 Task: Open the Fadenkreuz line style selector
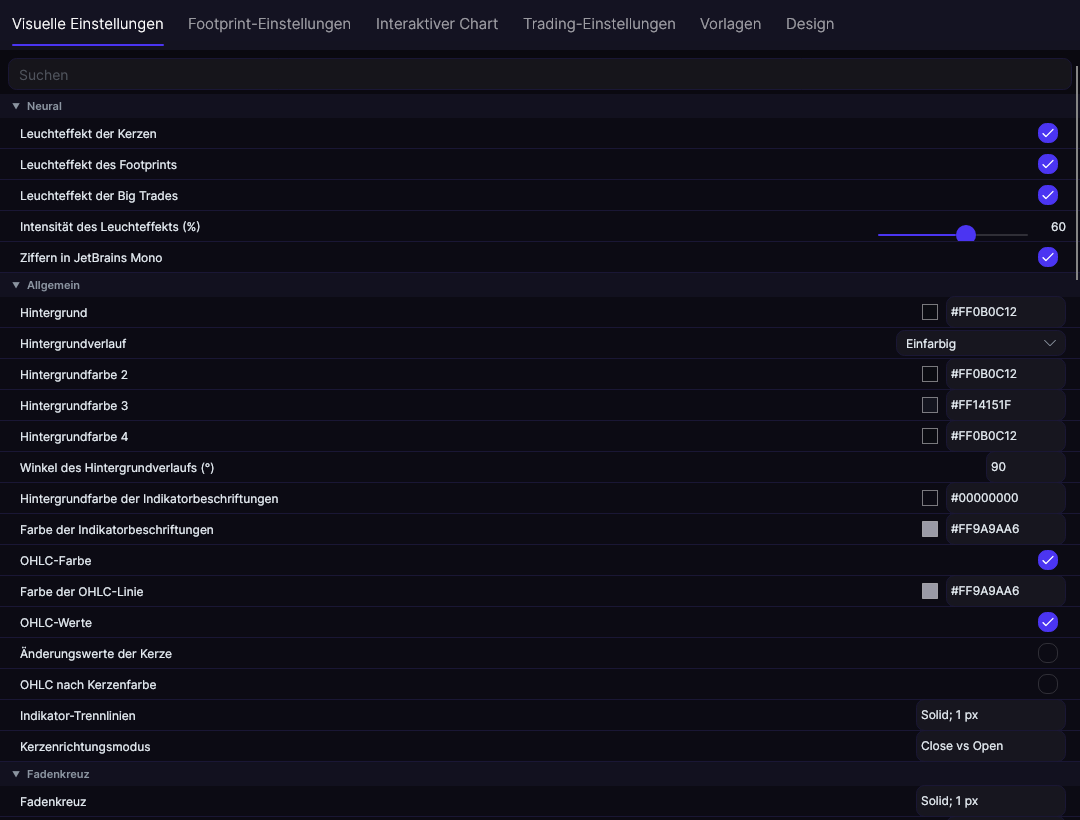(x=990, y=801)
